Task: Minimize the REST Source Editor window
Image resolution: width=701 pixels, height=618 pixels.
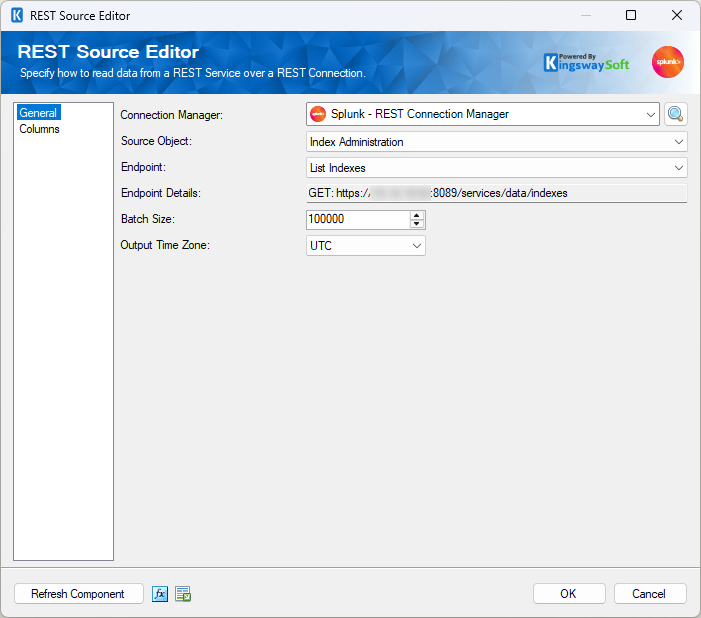Action: [586, 15]
